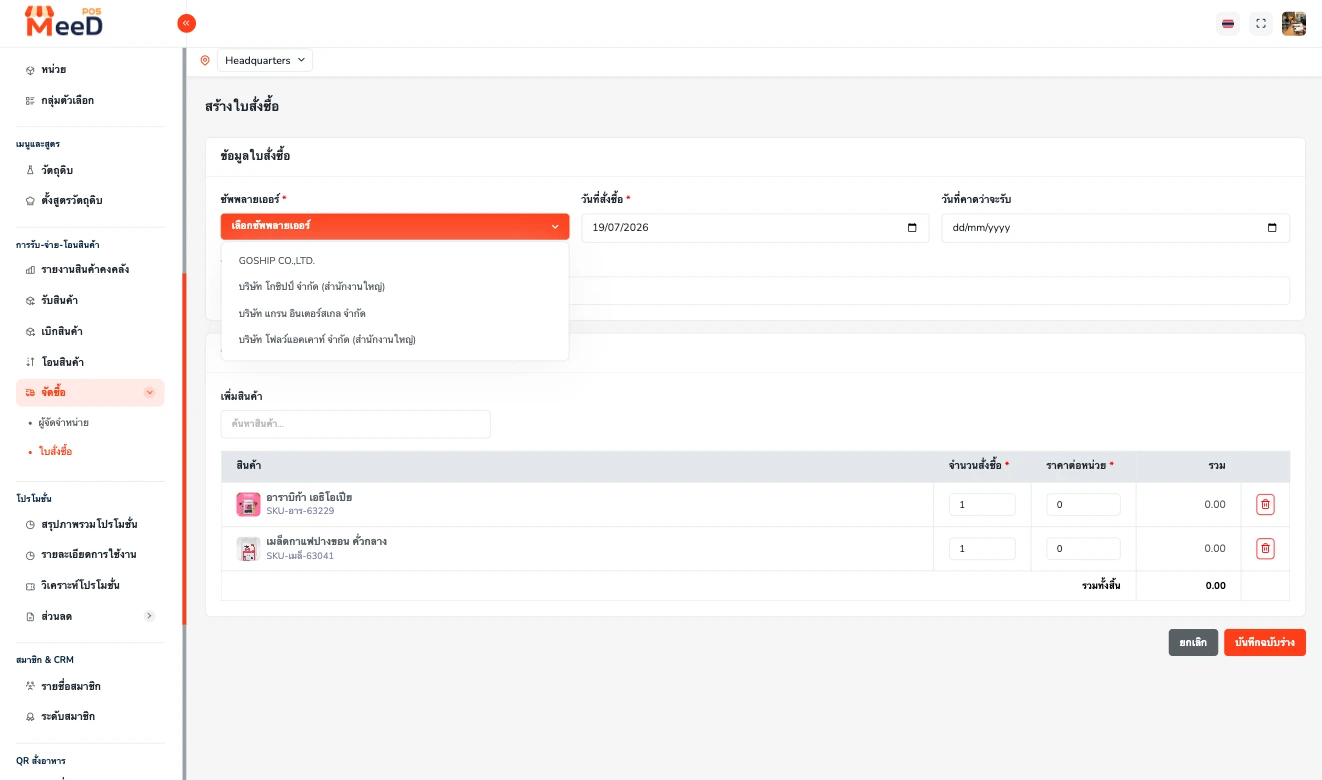Viewport: 1322px width, 780px height.
Task: Close the เลือกซัพพลายเออร์ supplier dropdown
Action: click(395, 227)
